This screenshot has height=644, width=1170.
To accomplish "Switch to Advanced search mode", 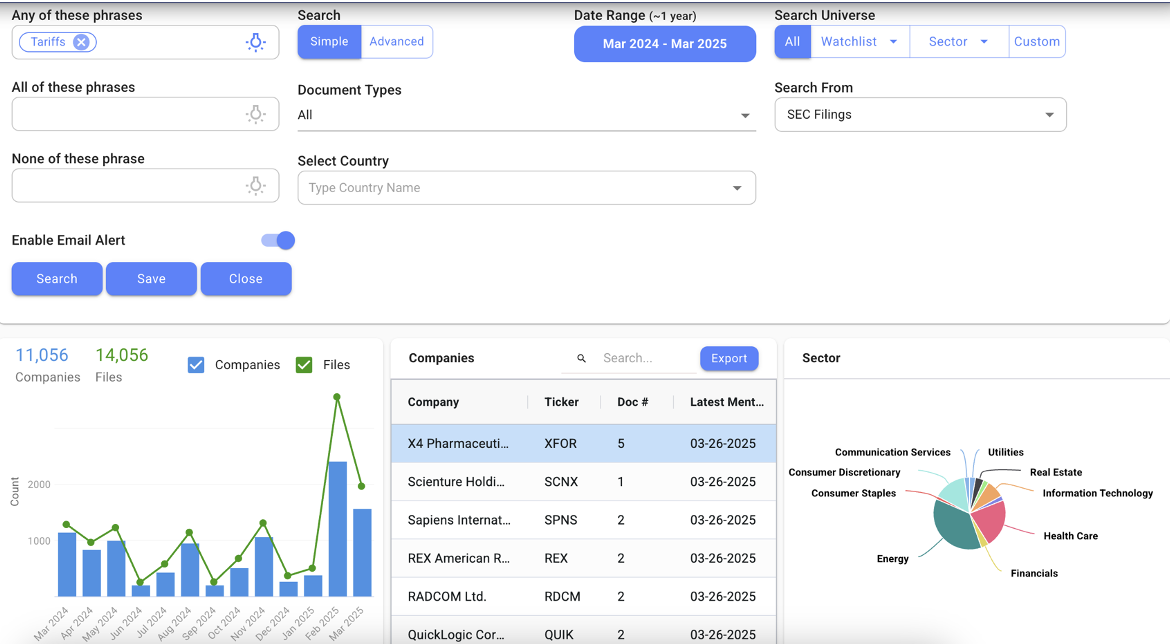I will coord(396,42).
